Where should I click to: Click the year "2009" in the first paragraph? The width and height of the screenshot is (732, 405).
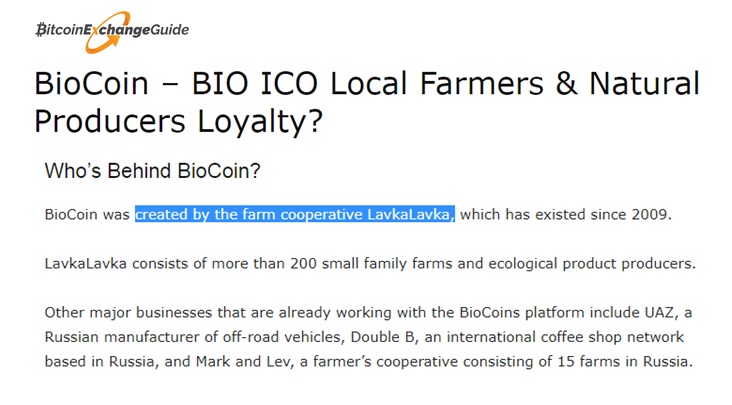(652, 215)
